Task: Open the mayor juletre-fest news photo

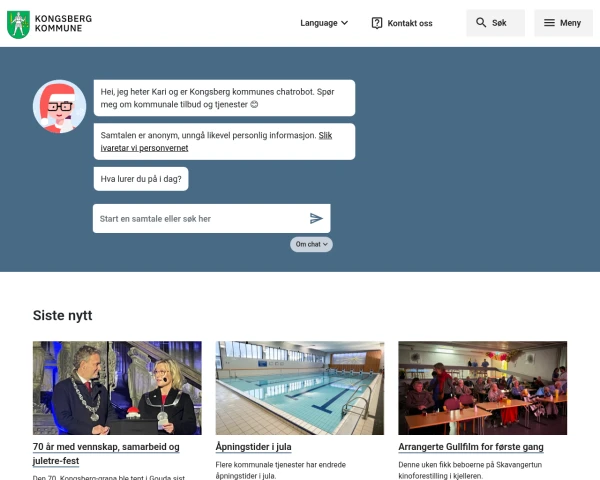Action: [x=117, y=388]
